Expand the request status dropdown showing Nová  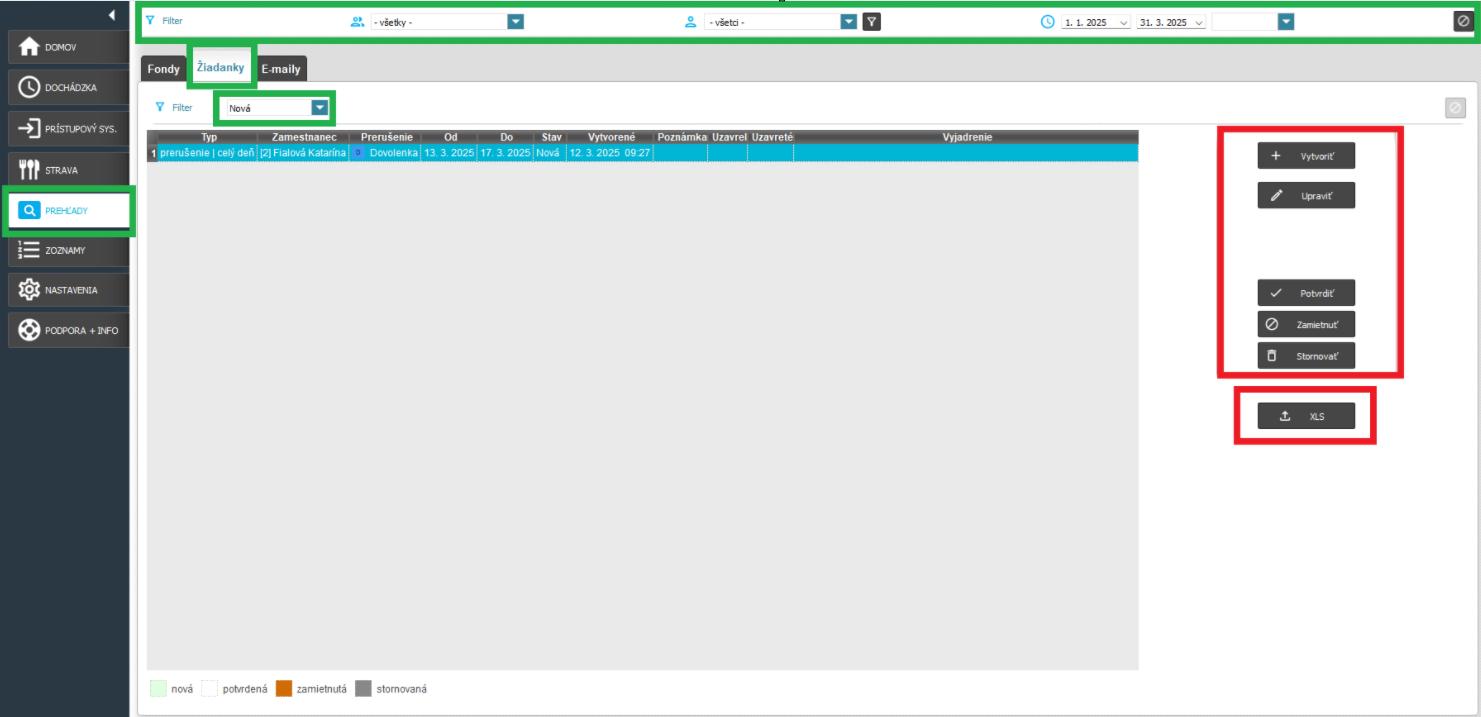coord(319,107)
